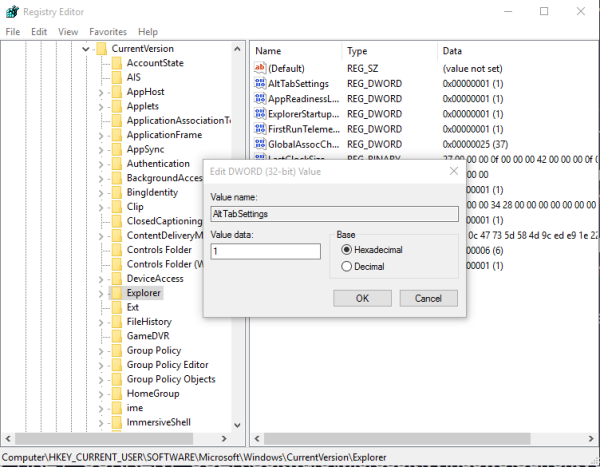The height and width of the screenshot is (467, 600).
Task: Expand the Explorer key
Action: pyautogui.click(x=101, y=294)
